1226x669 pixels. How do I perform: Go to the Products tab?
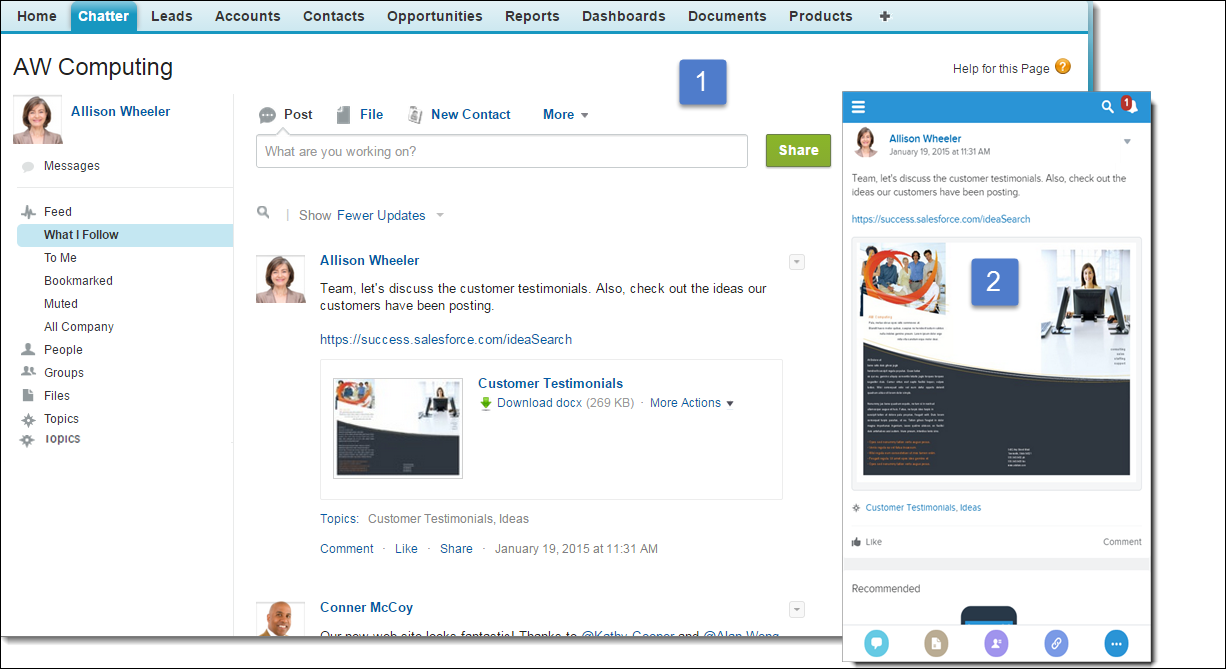click(821, 16)
